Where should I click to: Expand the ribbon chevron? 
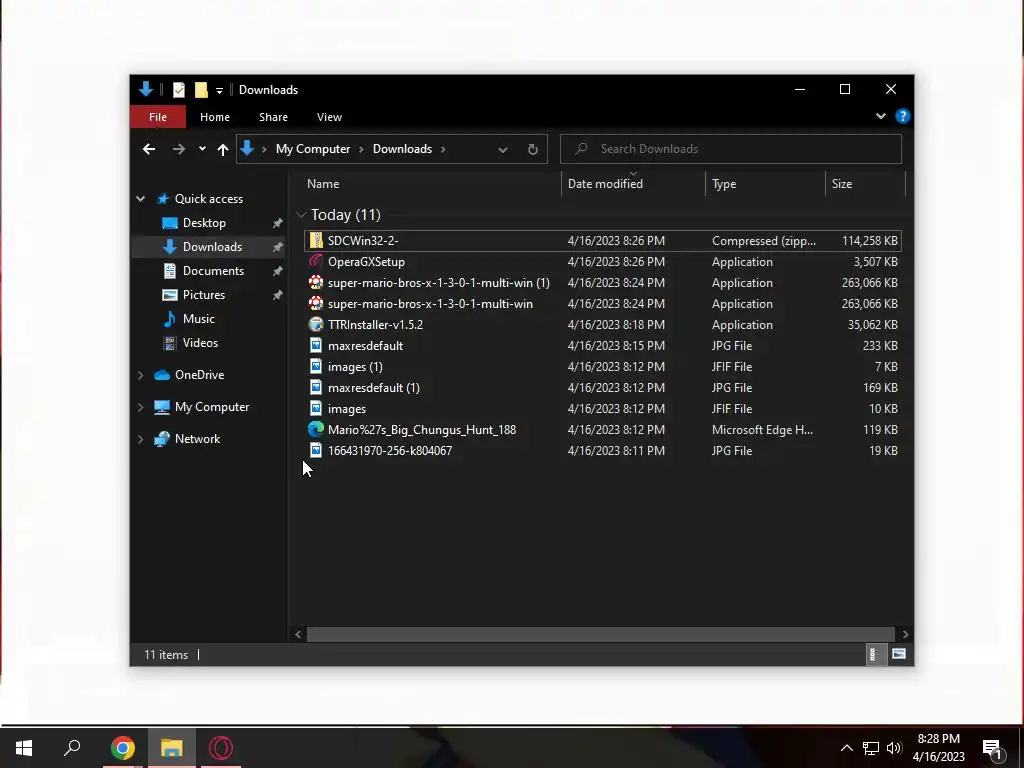coord(880,116)
